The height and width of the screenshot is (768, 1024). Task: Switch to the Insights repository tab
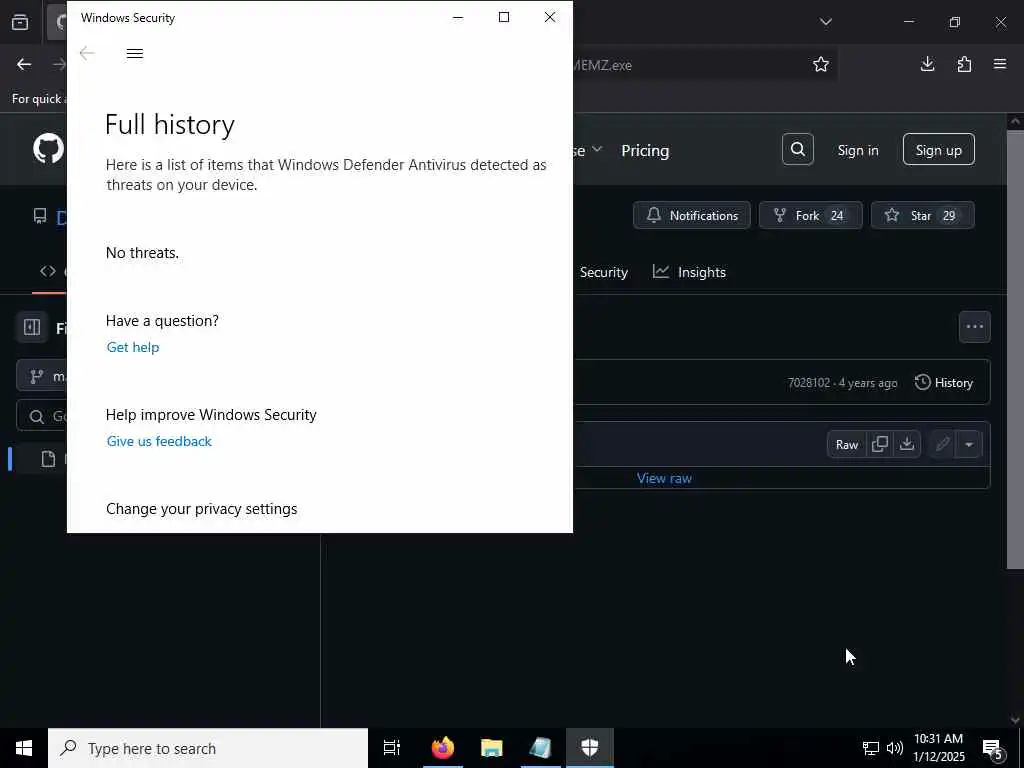(690, 272)
